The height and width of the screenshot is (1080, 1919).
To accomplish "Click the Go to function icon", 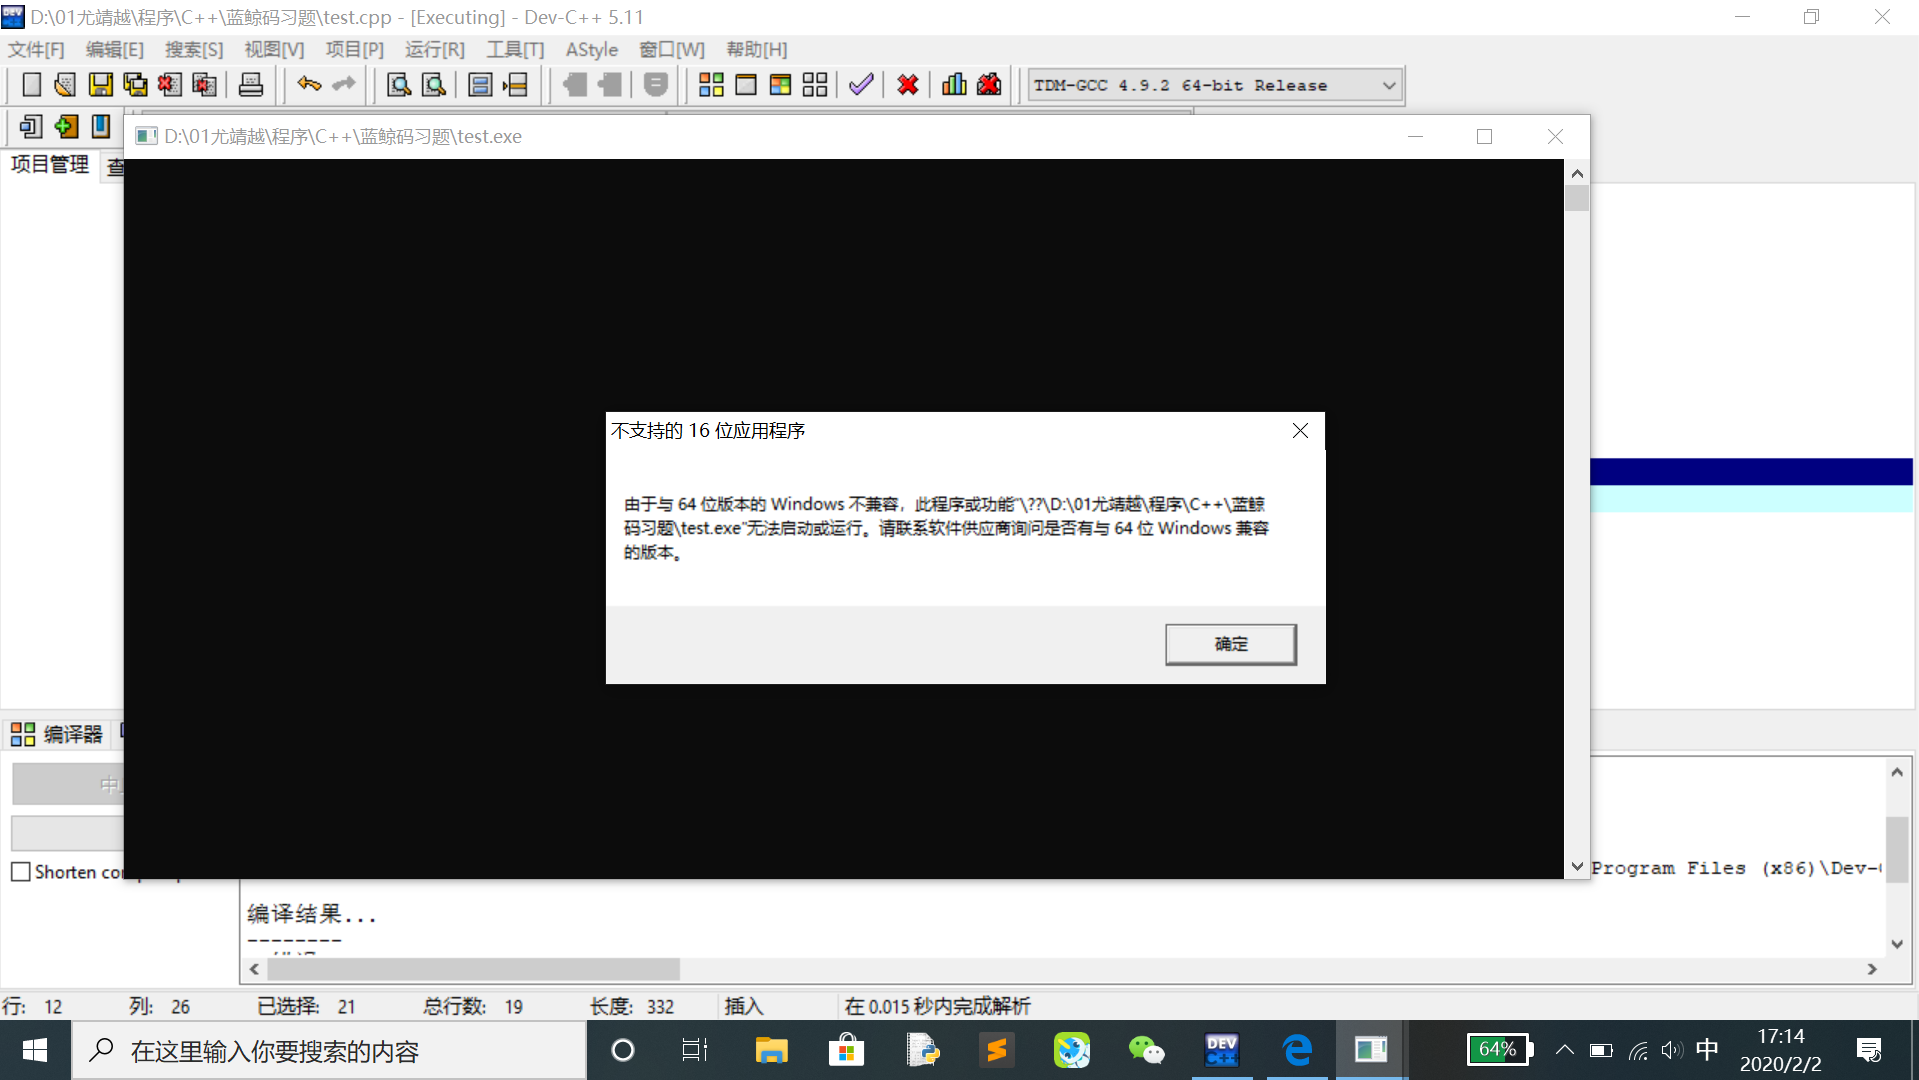I will [x=480, y=85].
